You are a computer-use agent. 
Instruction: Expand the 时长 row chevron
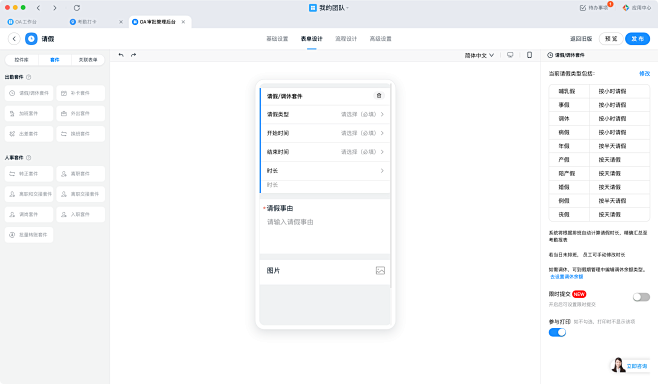382,171
